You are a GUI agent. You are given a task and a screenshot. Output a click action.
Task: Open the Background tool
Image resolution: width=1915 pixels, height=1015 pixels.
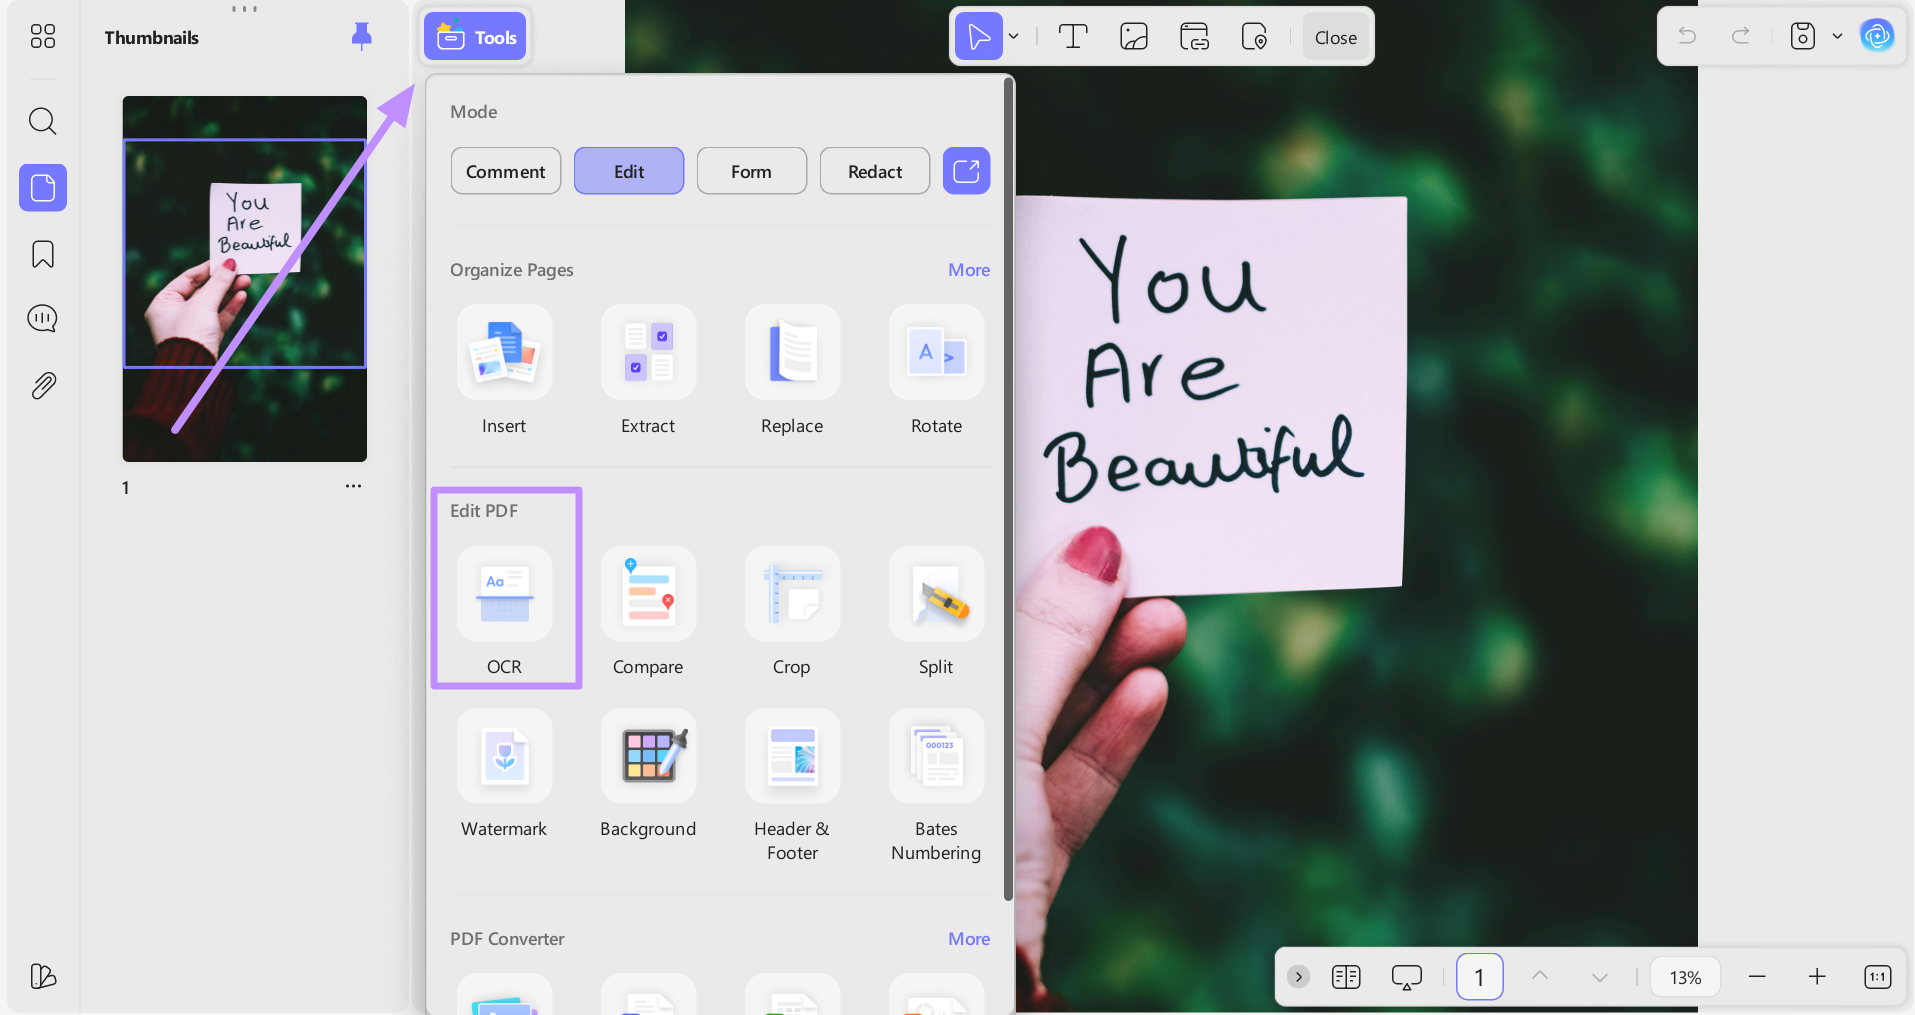tap(648, 774)
